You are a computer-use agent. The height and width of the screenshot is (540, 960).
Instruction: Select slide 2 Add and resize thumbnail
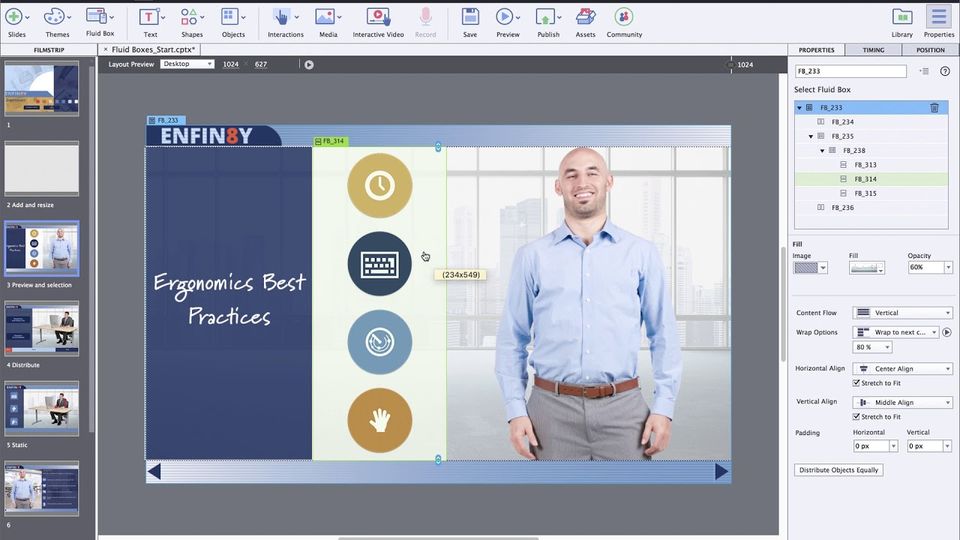(42, 169)
